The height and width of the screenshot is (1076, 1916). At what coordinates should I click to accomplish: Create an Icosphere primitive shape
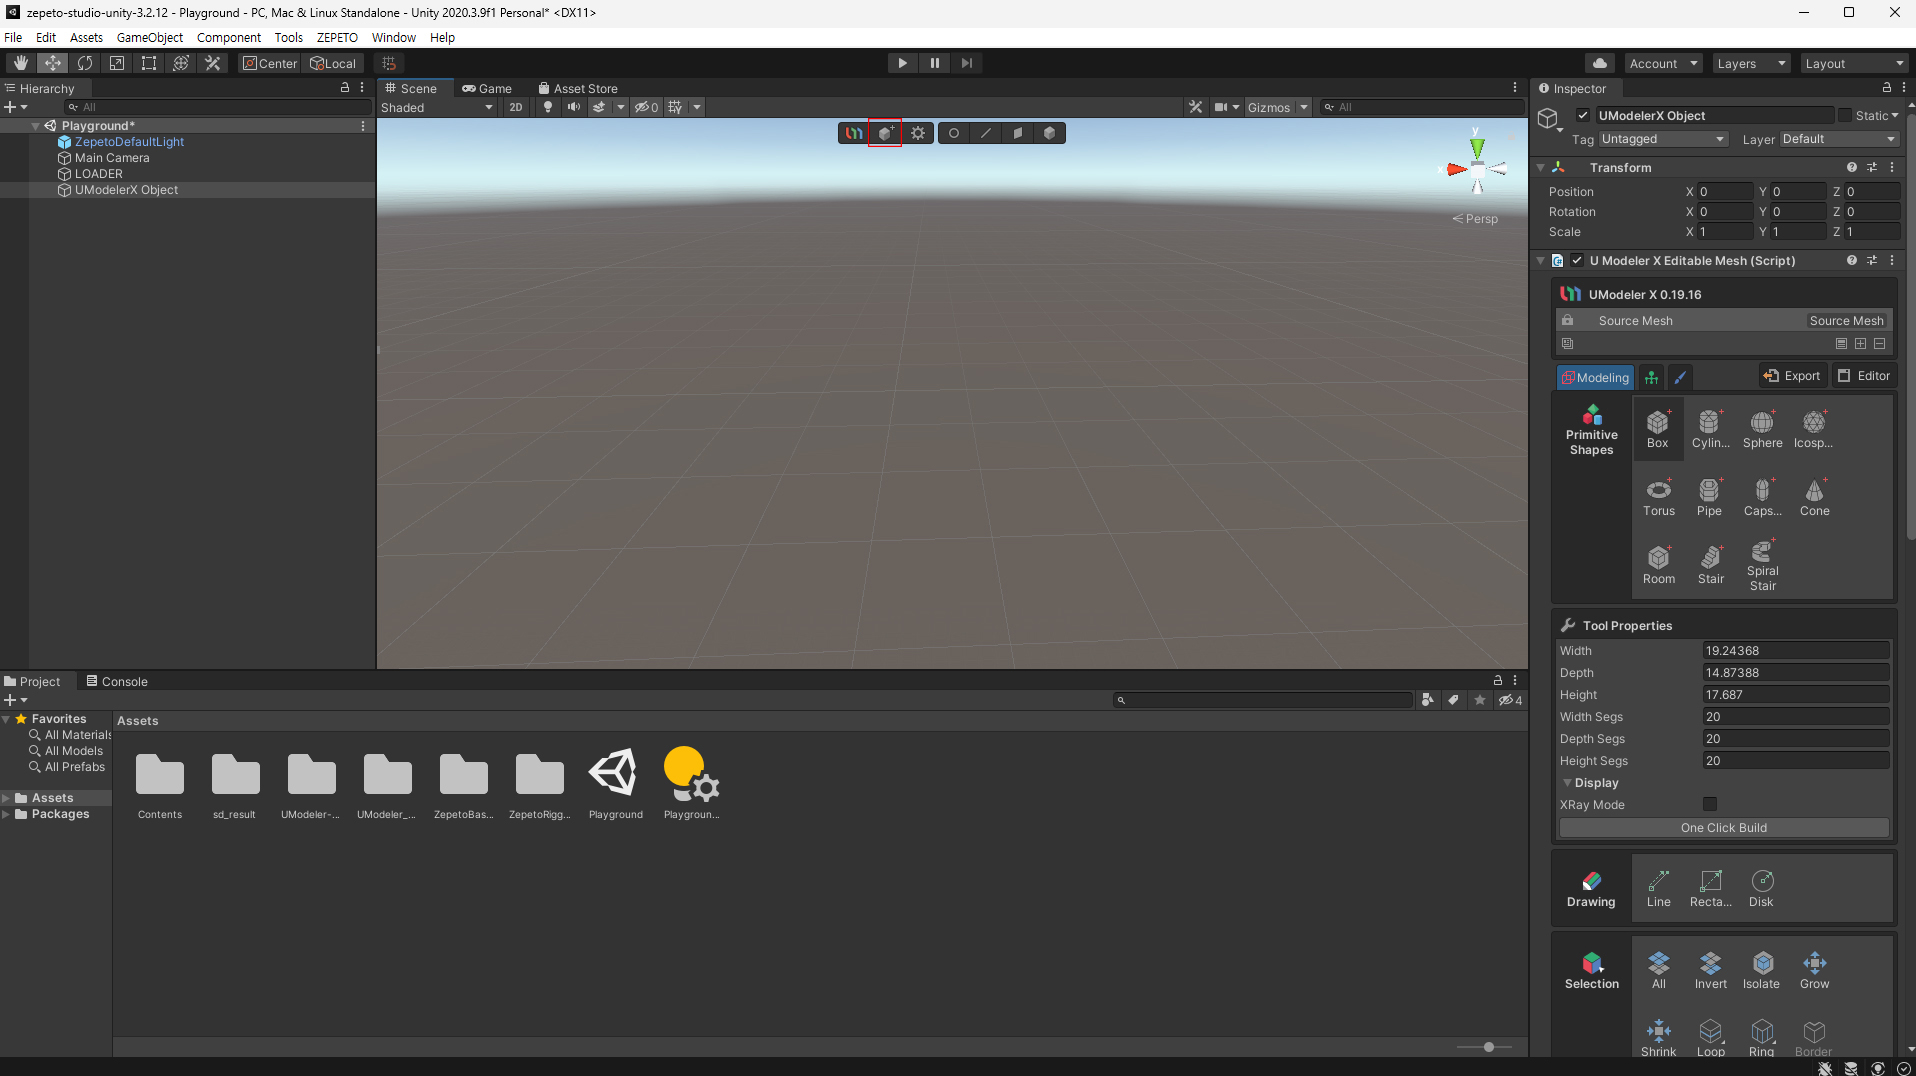click(x=1814, y=429)
